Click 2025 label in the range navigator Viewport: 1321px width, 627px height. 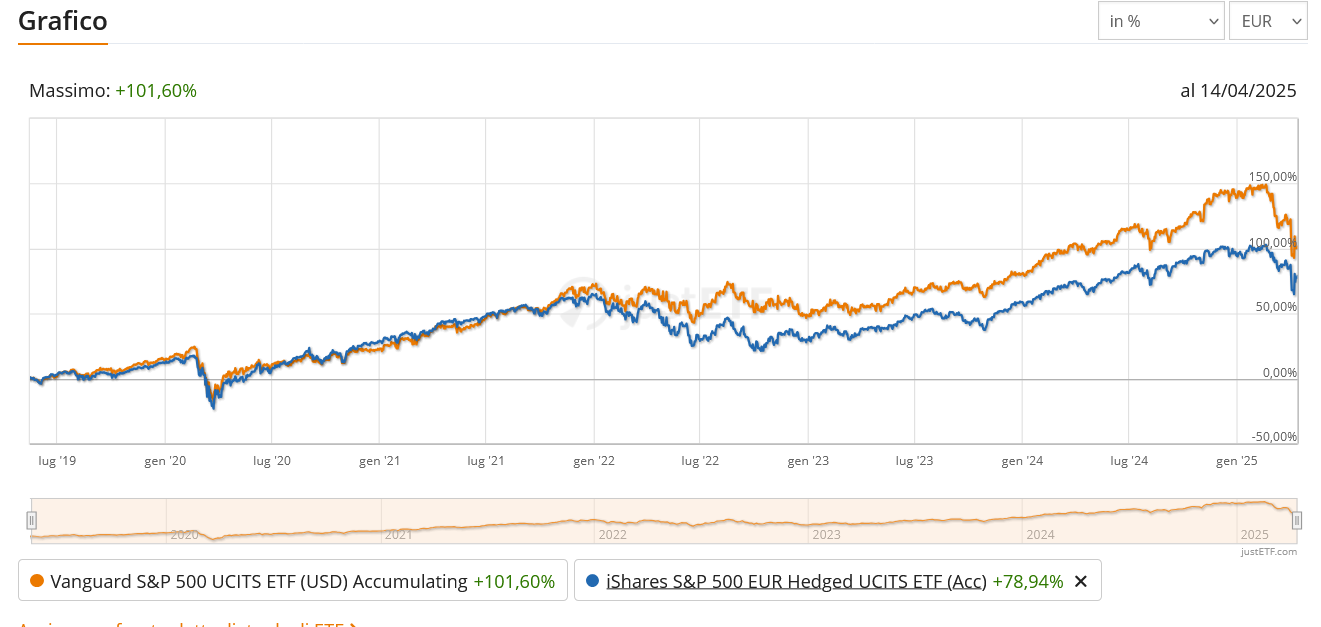point(1254,535)
